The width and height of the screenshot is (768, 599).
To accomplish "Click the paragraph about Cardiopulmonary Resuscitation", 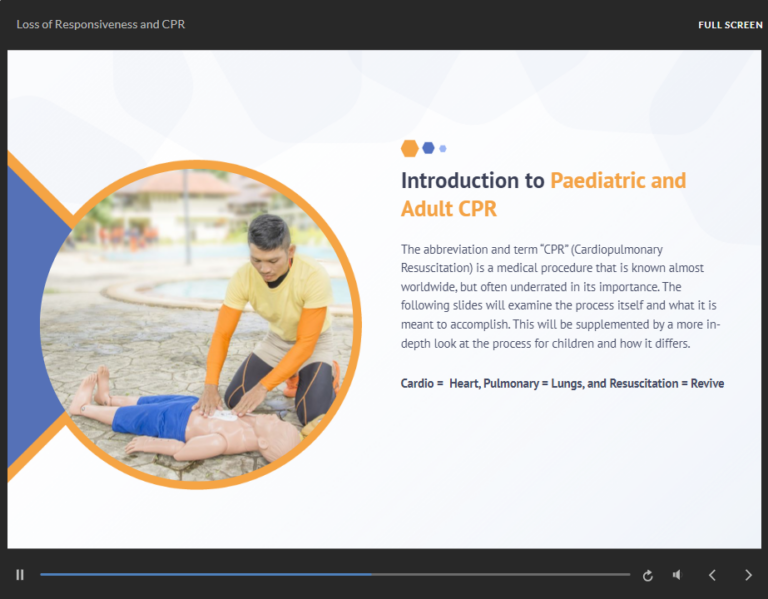I will (x=560, y=296).
